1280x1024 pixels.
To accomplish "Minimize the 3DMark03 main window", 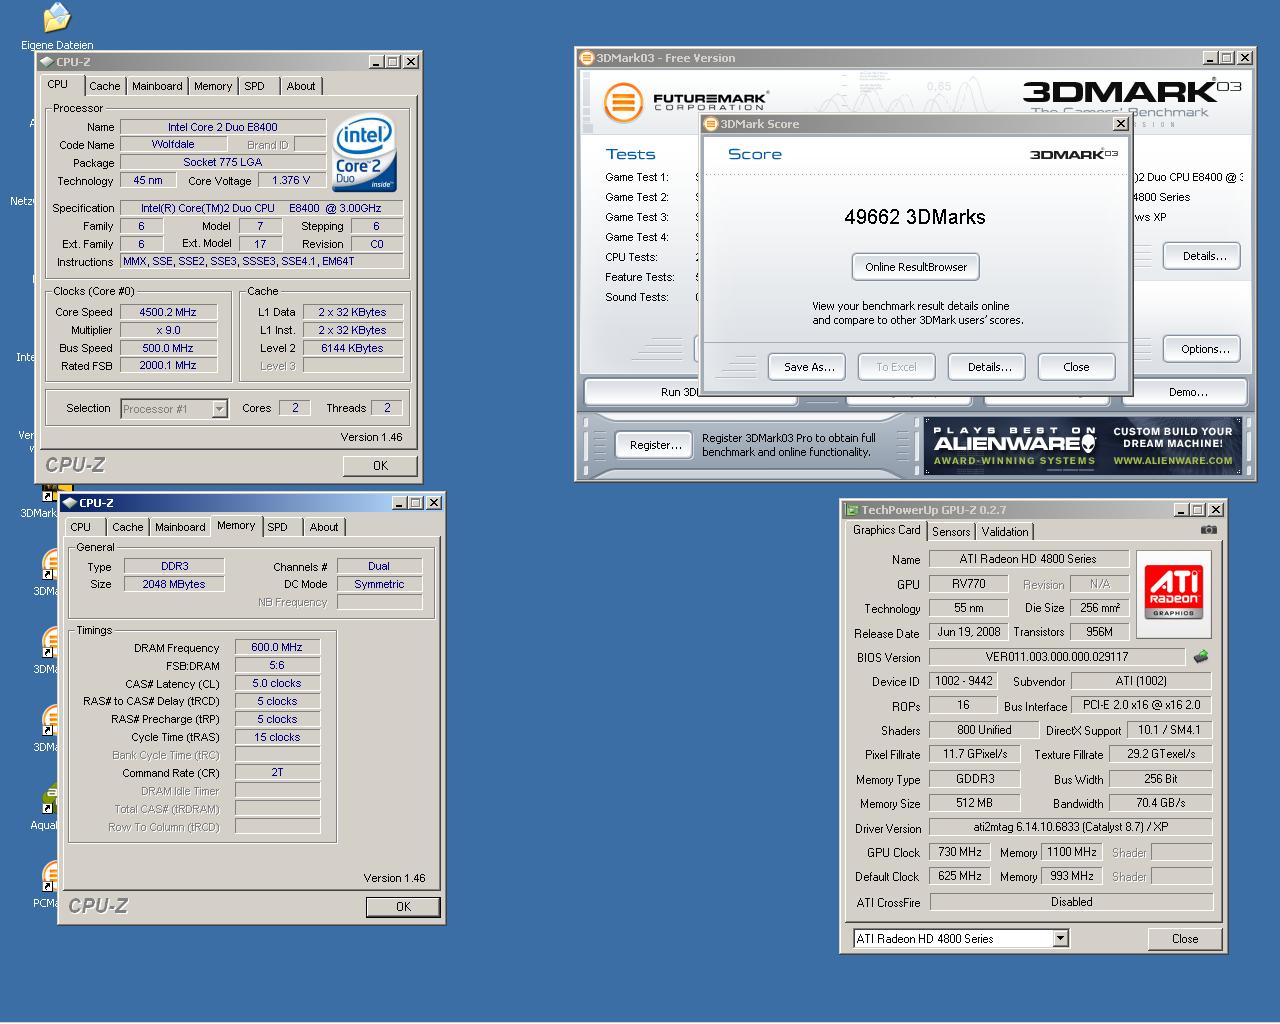I will coord(1210,58).
